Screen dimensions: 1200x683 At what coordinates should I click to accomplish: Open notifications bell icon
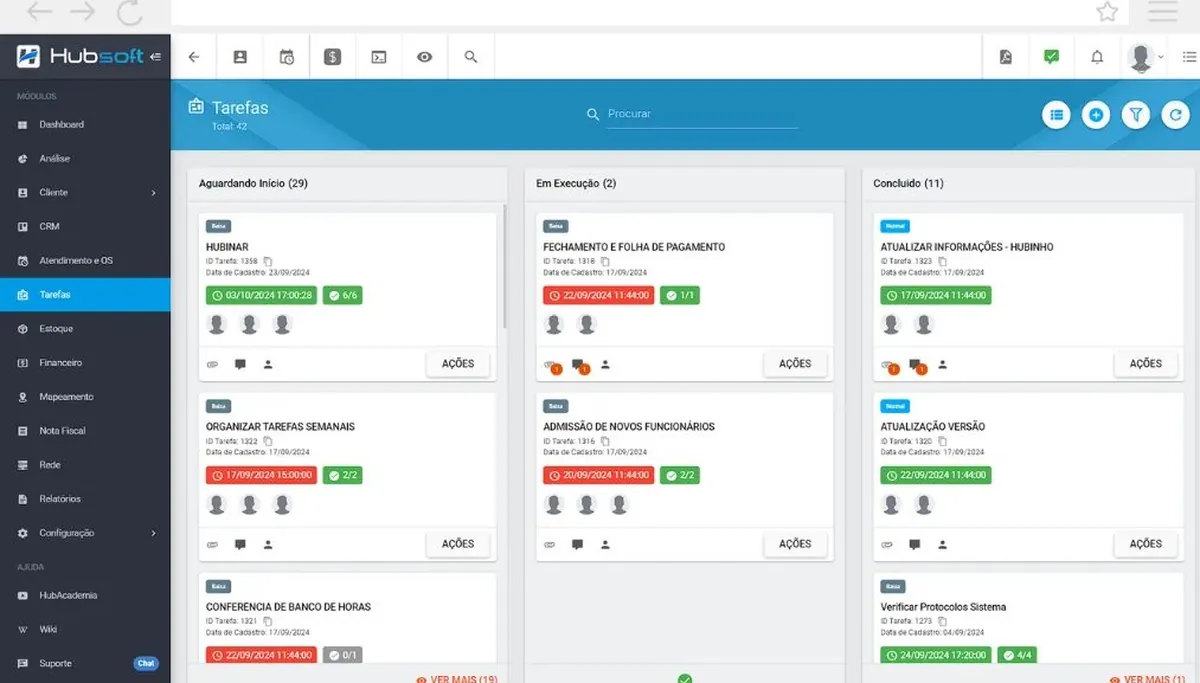tap(1097, 57)
